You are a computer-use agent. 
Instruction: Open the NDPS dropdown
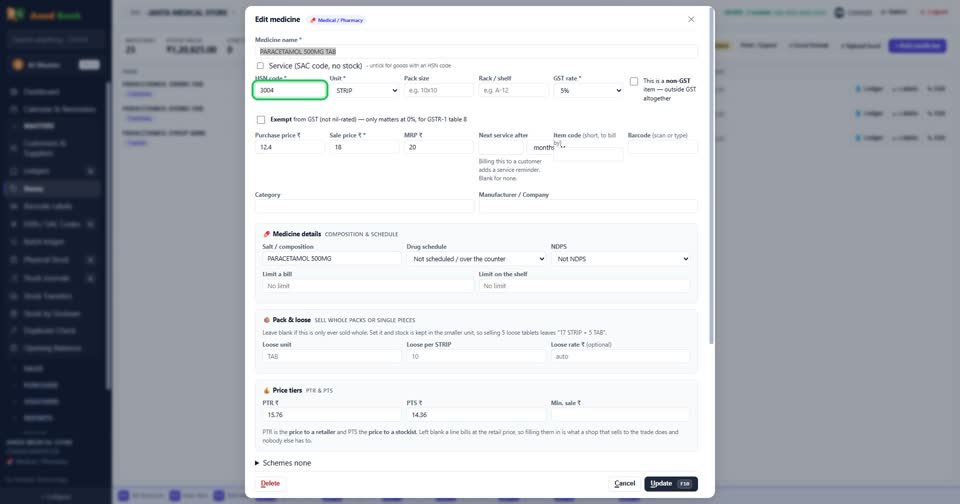(620, 259)
